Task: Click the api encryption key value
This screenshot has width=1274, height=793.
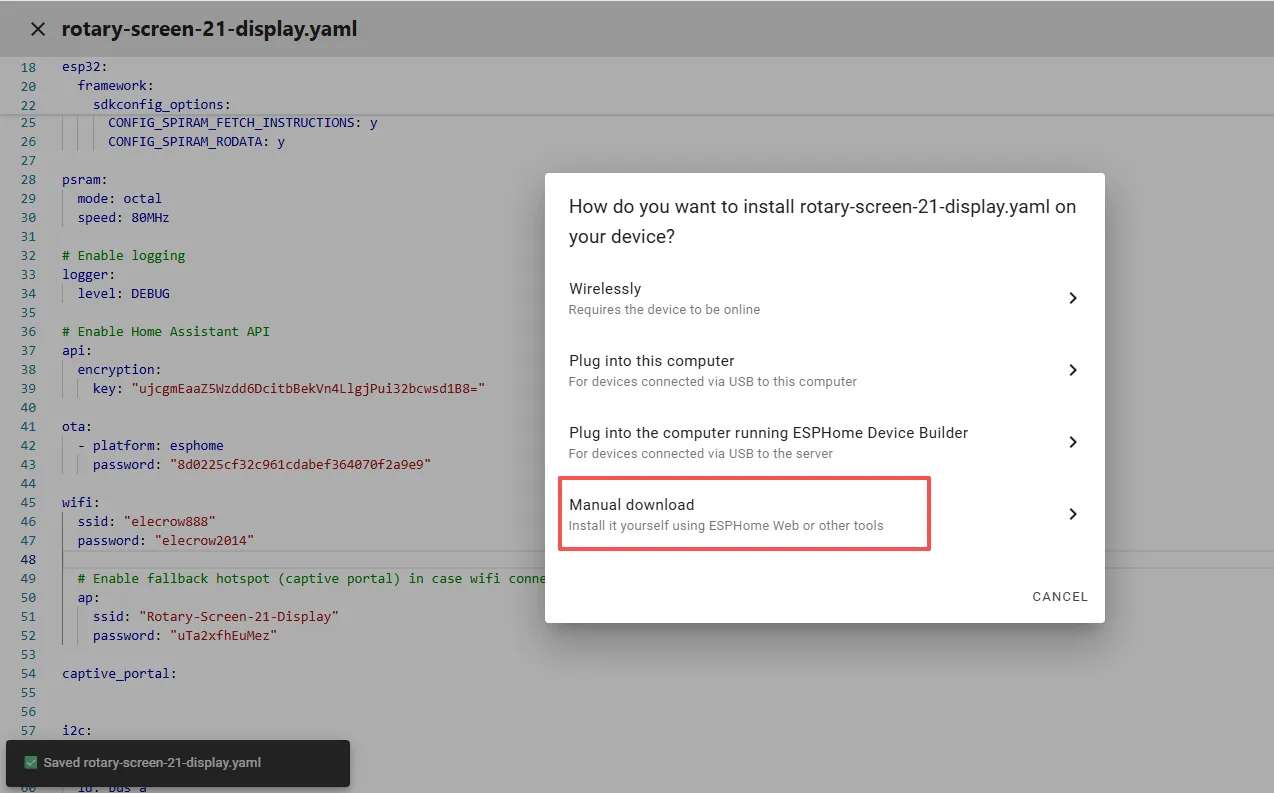Action: tap(304, 388)
